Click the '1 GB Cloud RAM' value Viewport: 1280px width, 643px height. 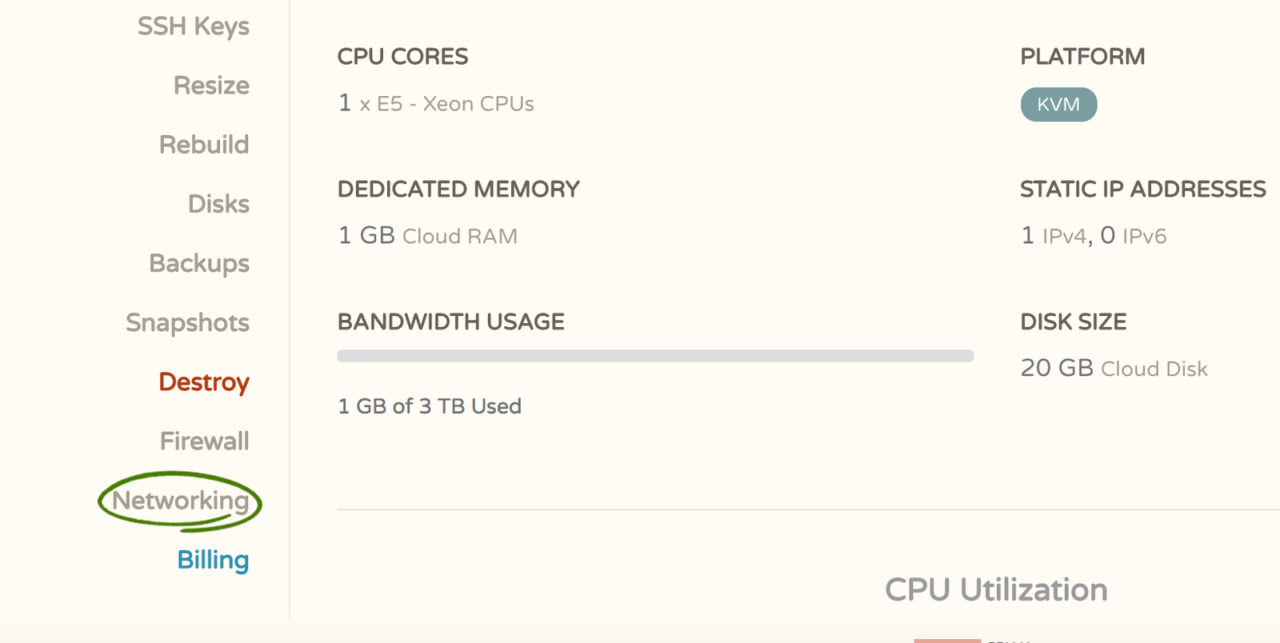tap(428, 236)
